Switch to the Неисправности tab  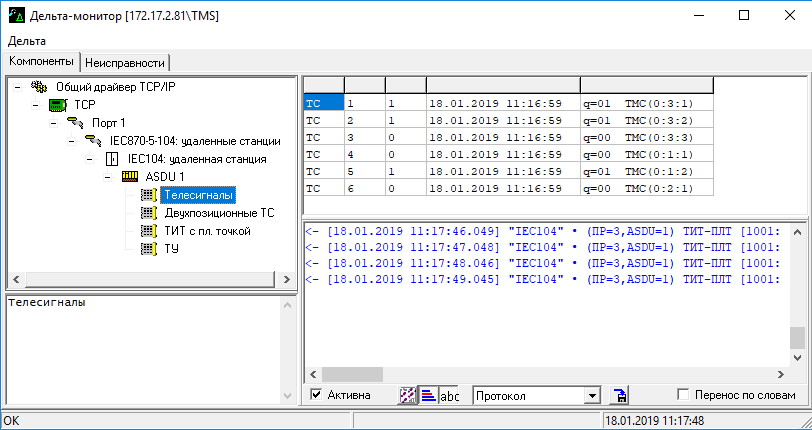pos(124,62)
